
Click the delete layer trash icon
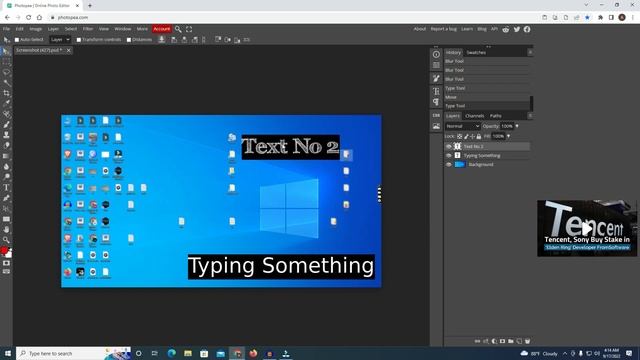[527, 341]
